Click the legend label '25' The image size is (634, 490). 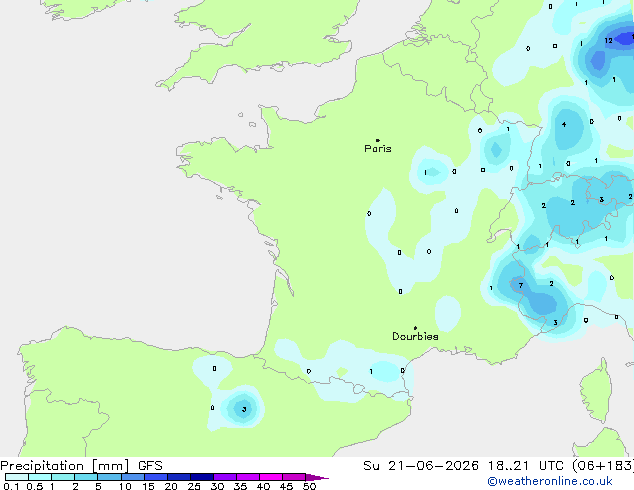(x=194, y=486)
